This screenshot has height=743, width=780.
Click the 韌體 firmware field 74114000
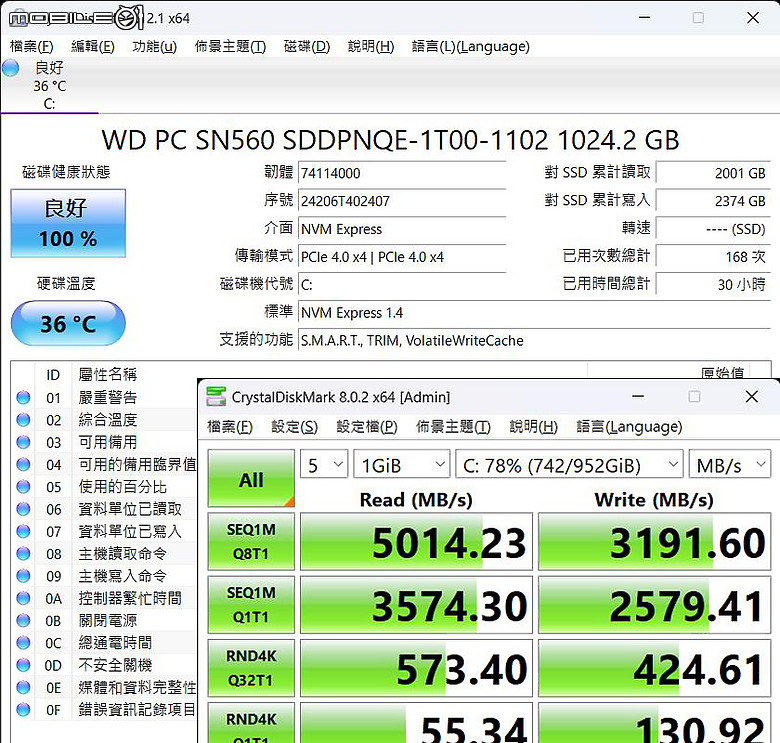coord(402,174)
